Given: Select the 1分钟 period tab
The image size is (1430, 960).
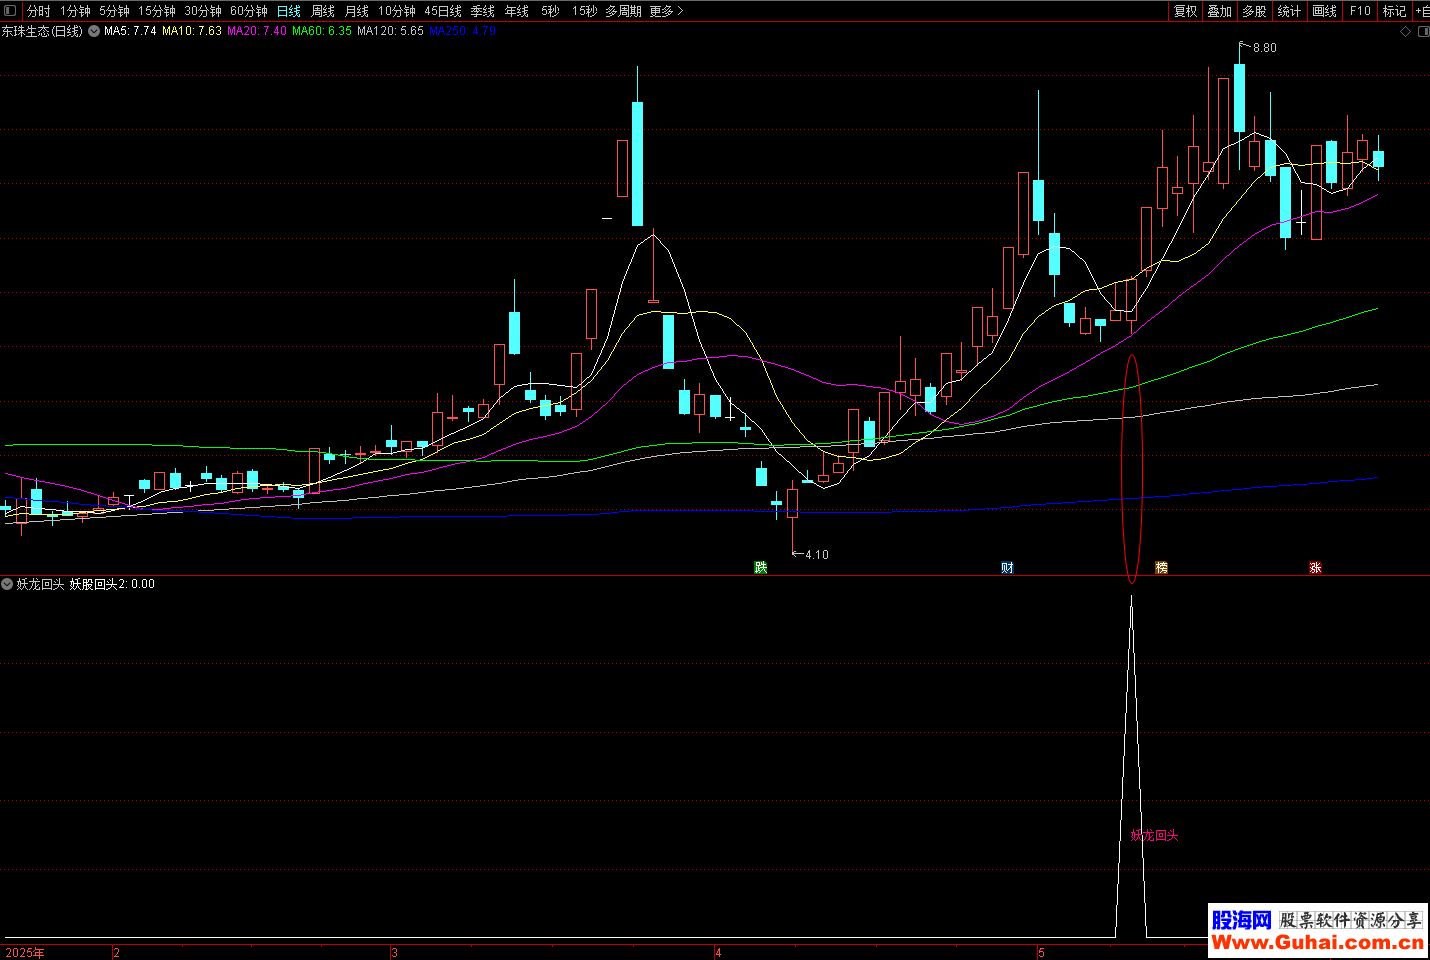Looking at the screenshot, I should tap(75, 11).
